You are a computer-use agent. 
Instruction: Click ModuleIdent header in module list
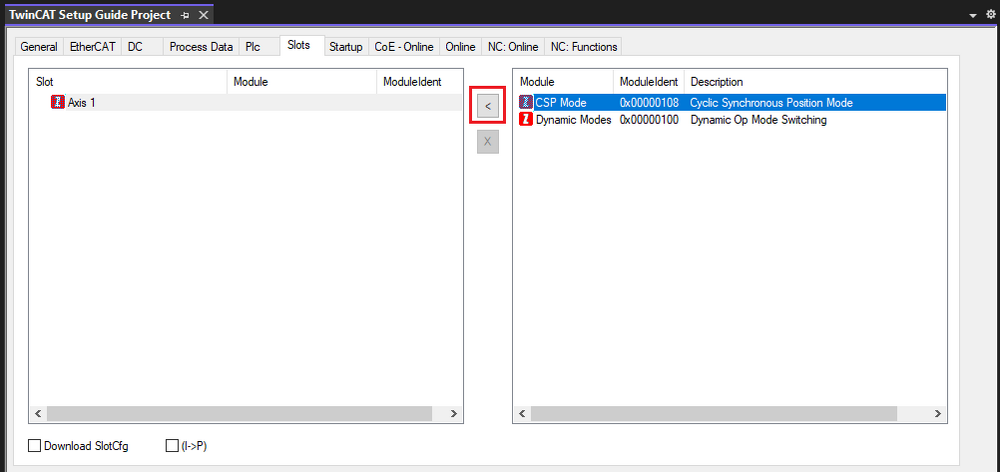[x=649, y=82]
